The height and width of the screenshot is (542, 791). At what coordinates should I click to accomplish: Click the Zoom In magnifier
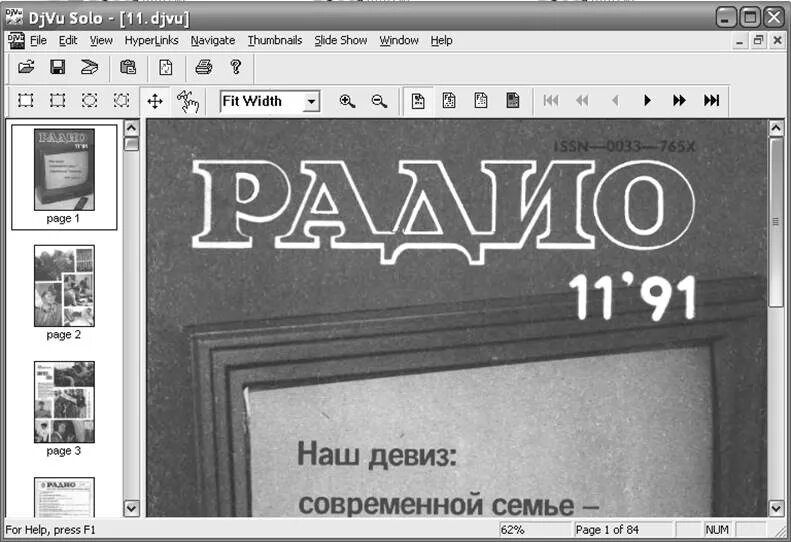click(347, 101)
